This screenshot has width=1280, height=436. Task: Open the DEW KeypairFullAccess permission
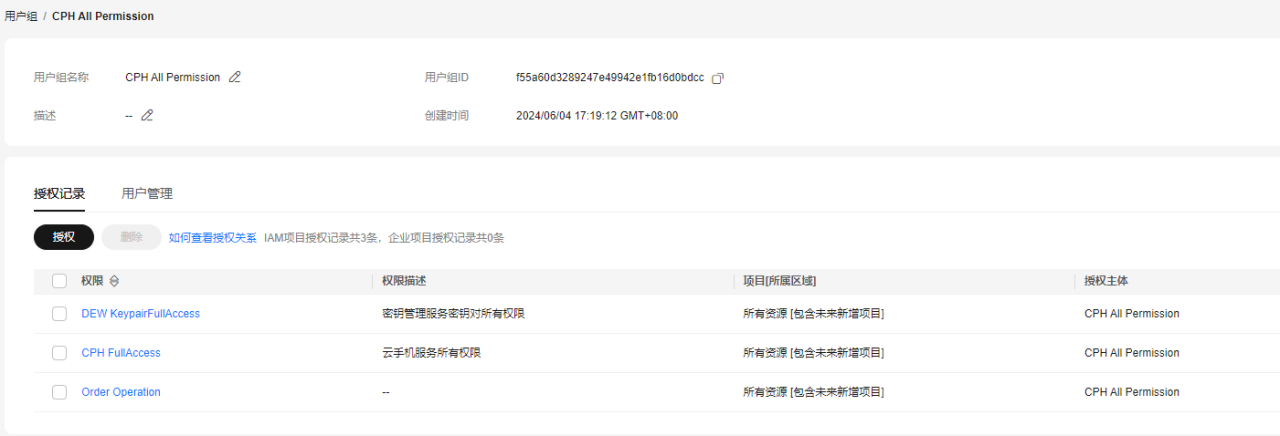[x=140, y=314]
